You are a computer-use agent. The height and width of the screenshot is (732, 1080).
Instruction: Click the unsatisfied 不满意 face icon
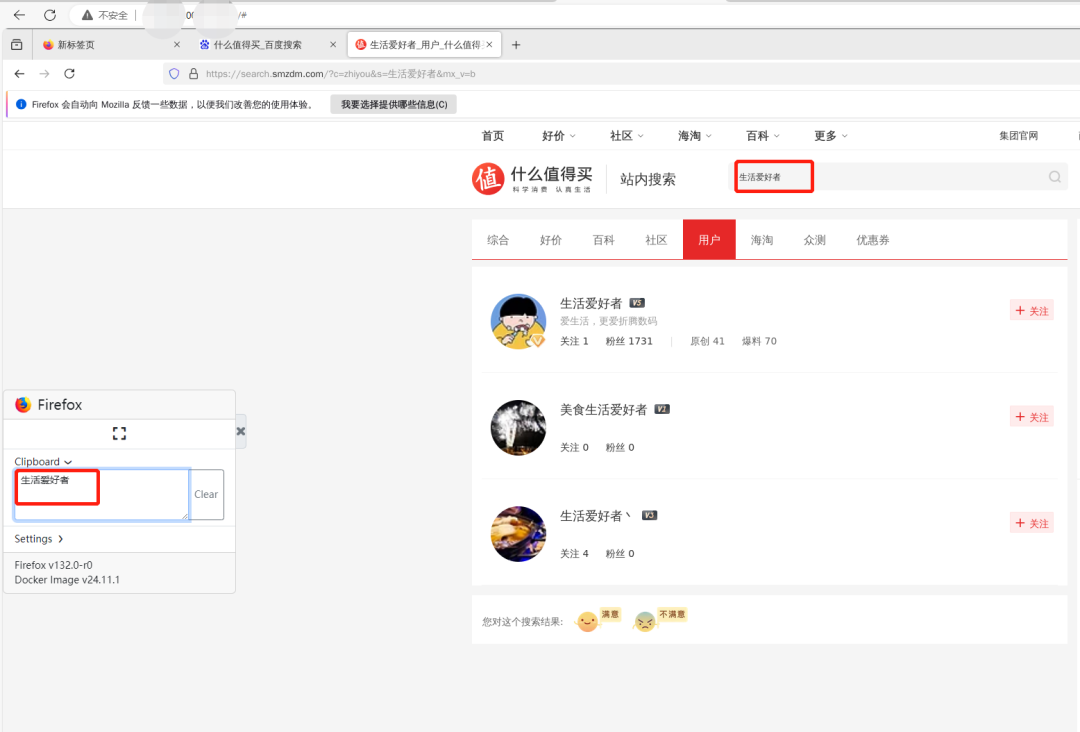pyautogui.click(x=645, y=622)
